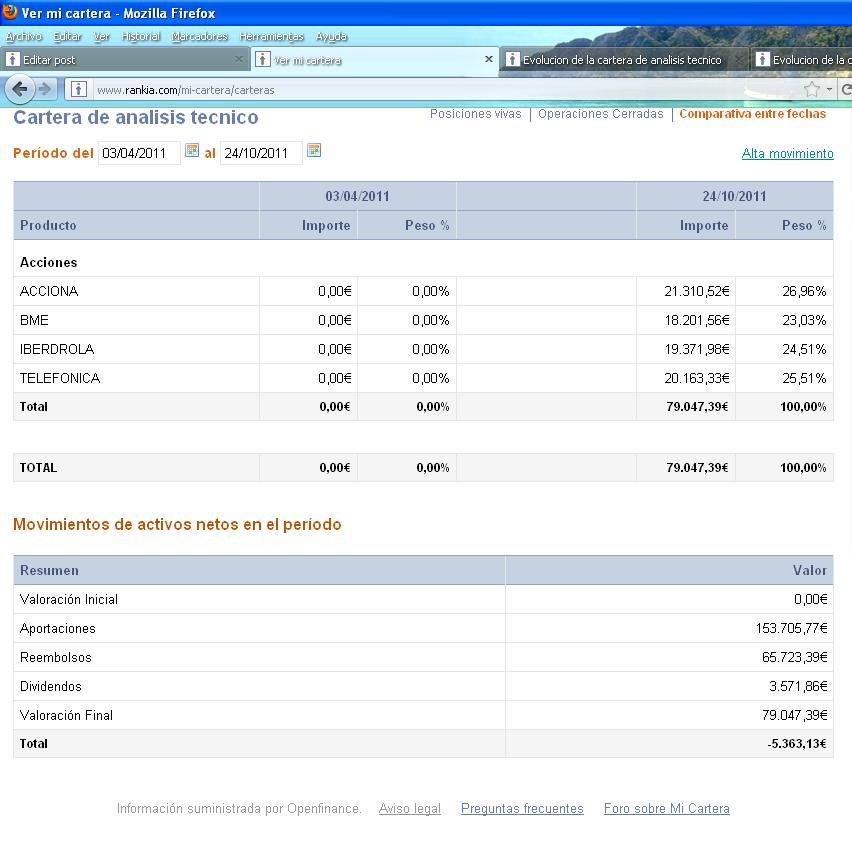Click IBERDROLA weight 24,51%
This screenshot has height=843, width=852.
pyautogui.click(x=804, y=348)
